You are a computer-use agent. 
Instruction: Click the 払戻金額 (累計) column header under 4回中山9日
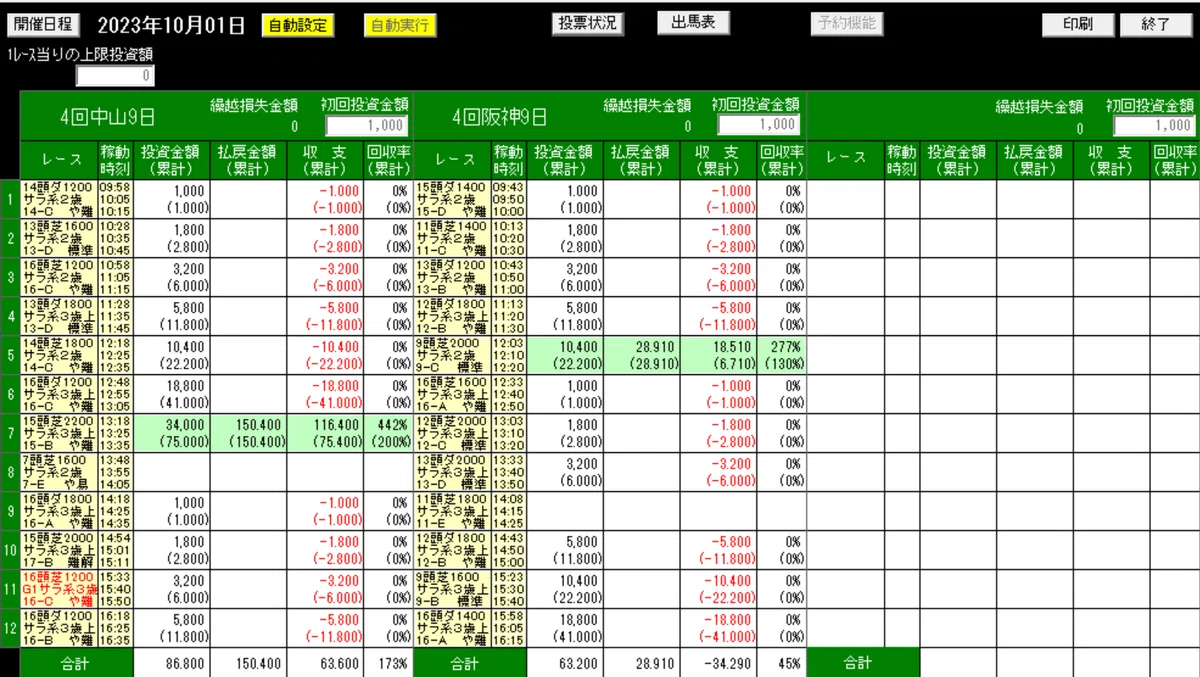pos(249,161)
